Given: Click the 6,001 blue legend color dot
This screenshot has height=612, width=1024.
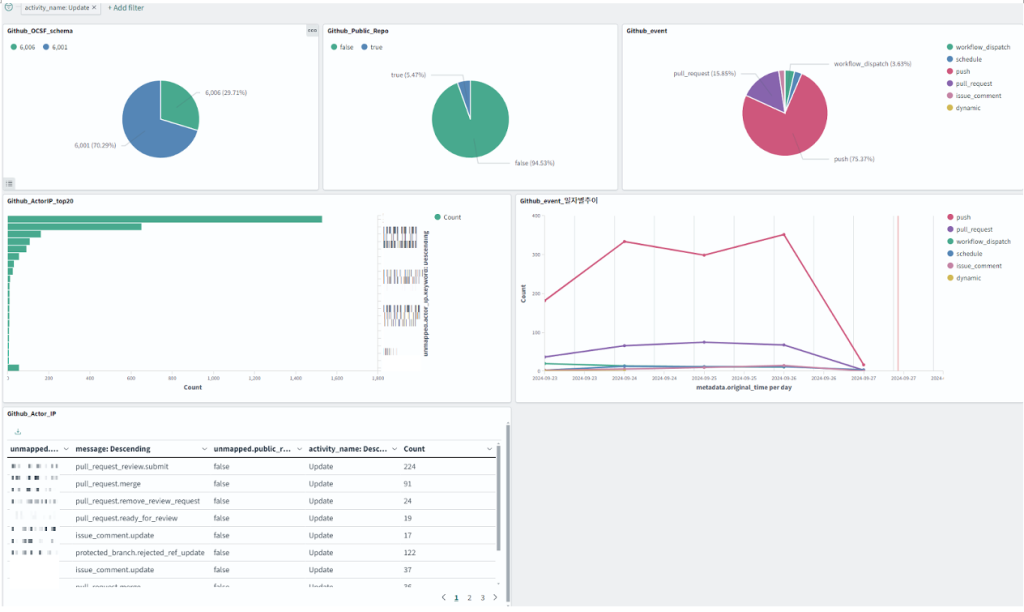Looking at the screenshot, I should click(x=46, y=47).
